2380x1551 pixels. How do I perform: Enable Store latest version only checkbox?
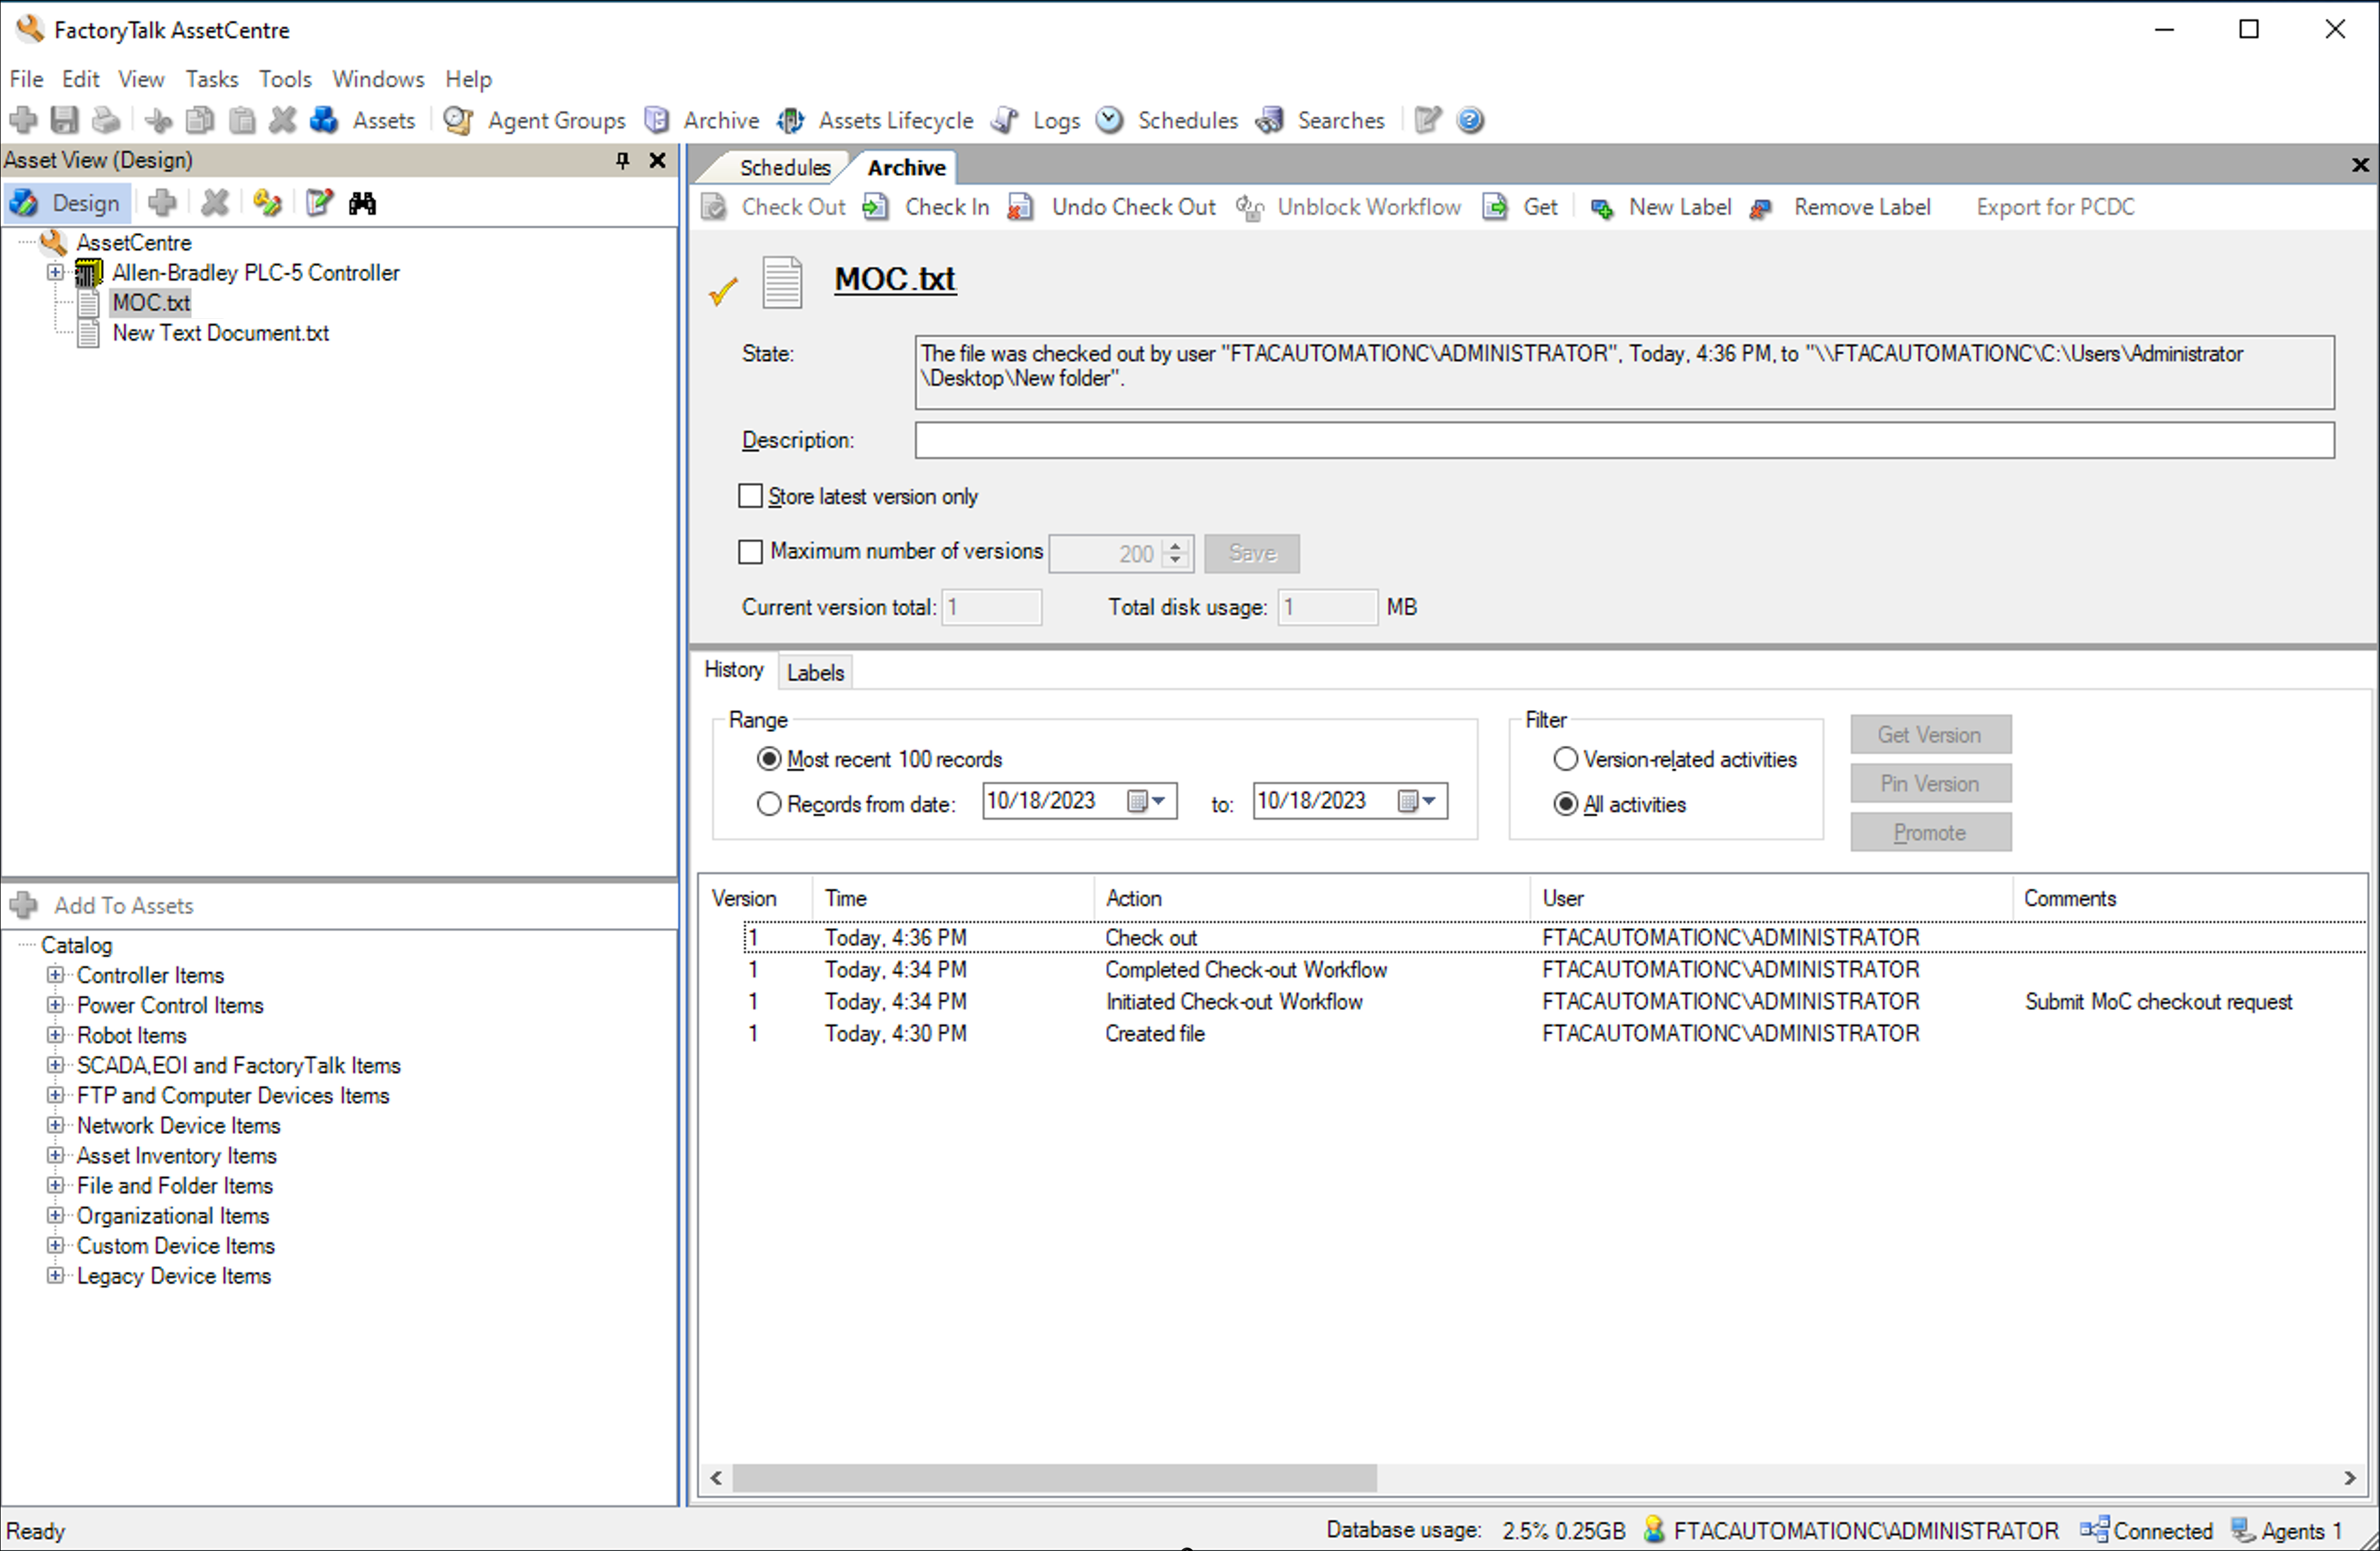750,496
